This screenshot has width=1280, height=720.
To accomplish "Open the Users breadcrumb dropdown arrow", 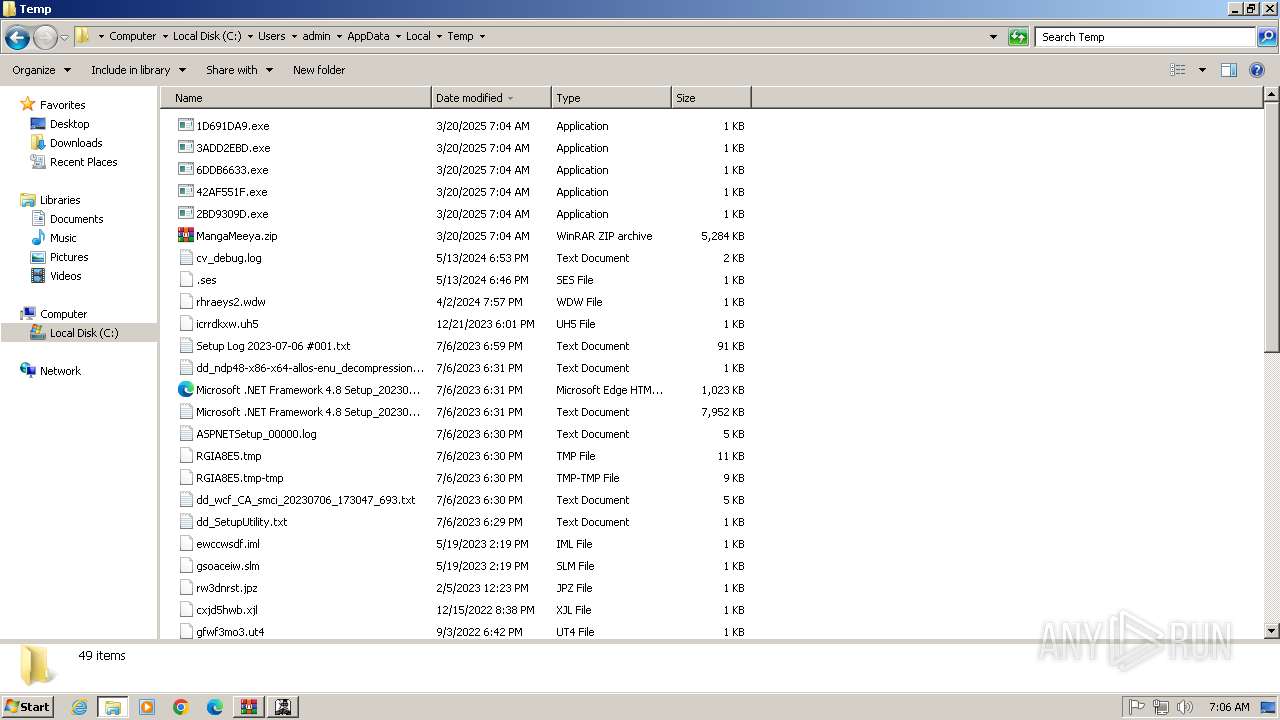I will coord(294,37).
